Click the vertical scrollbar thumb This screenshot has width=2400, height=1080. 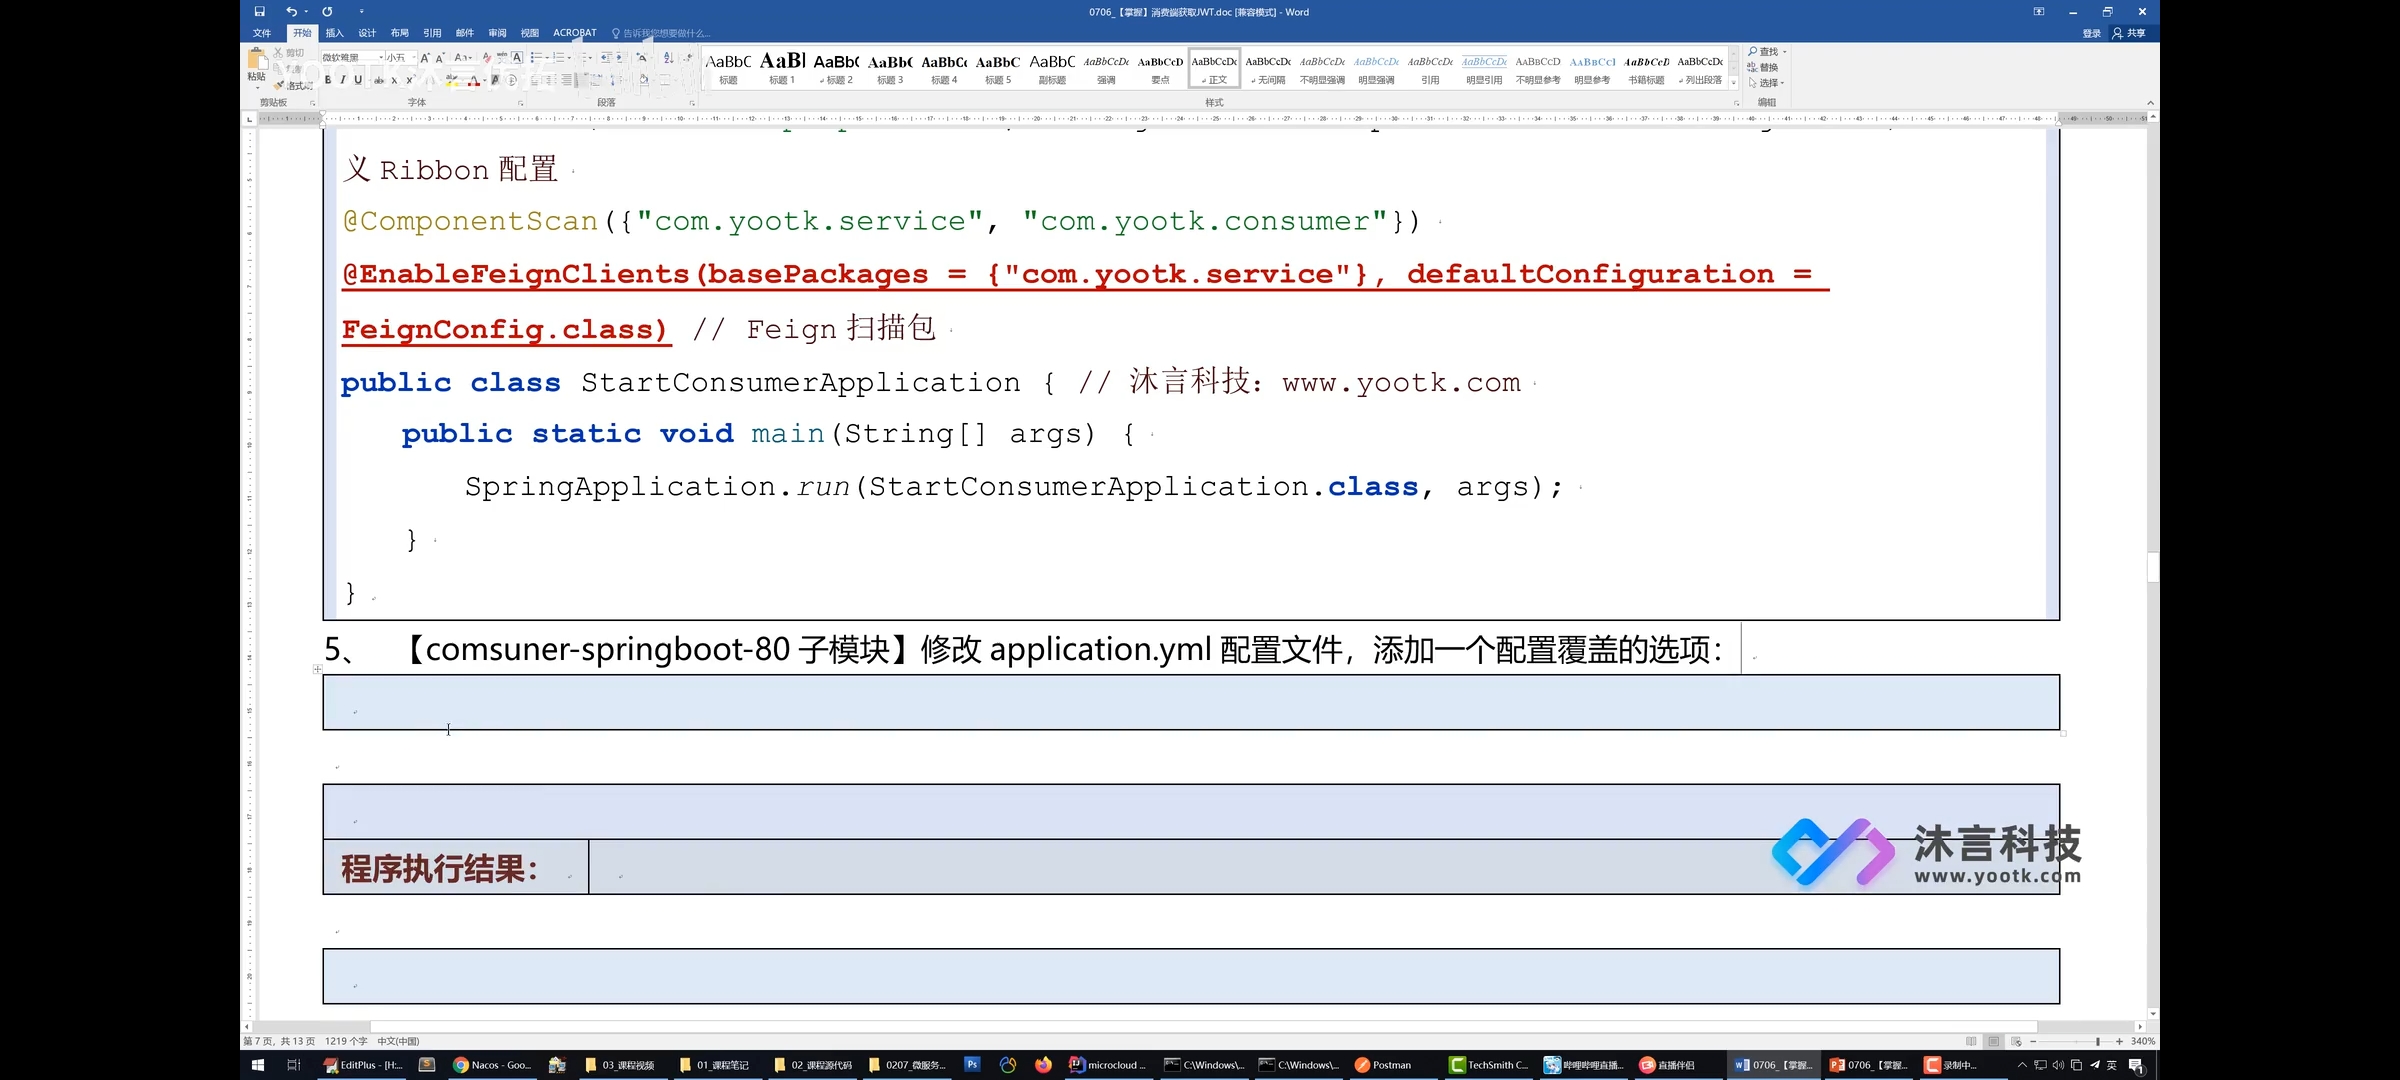coord(2153,567)
